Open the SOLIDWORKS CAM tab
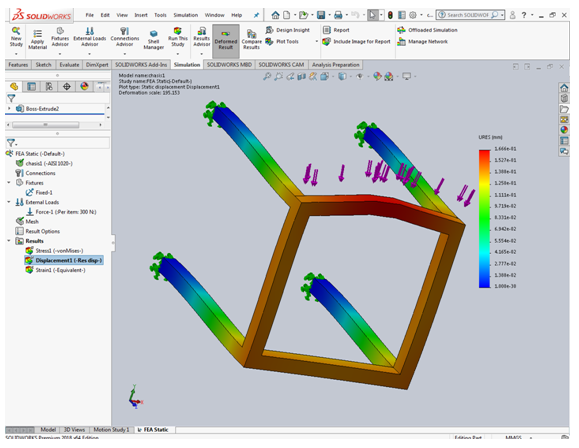Viewport: 579px width, 448px height. pyautogui.click(x=281, y=65)
